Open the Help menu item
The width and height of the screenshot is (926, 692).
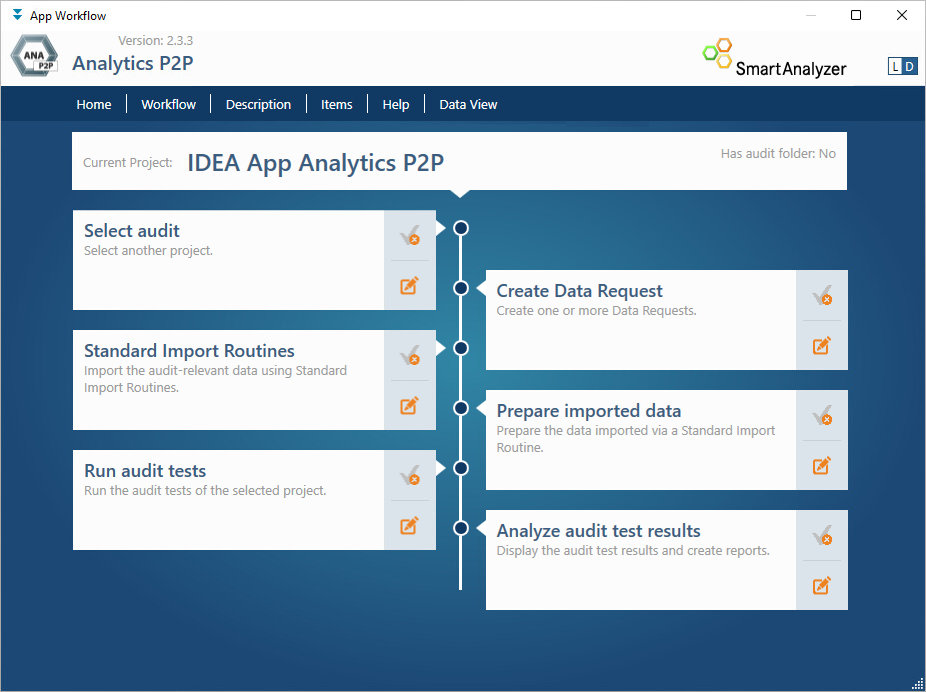point(396,105)
